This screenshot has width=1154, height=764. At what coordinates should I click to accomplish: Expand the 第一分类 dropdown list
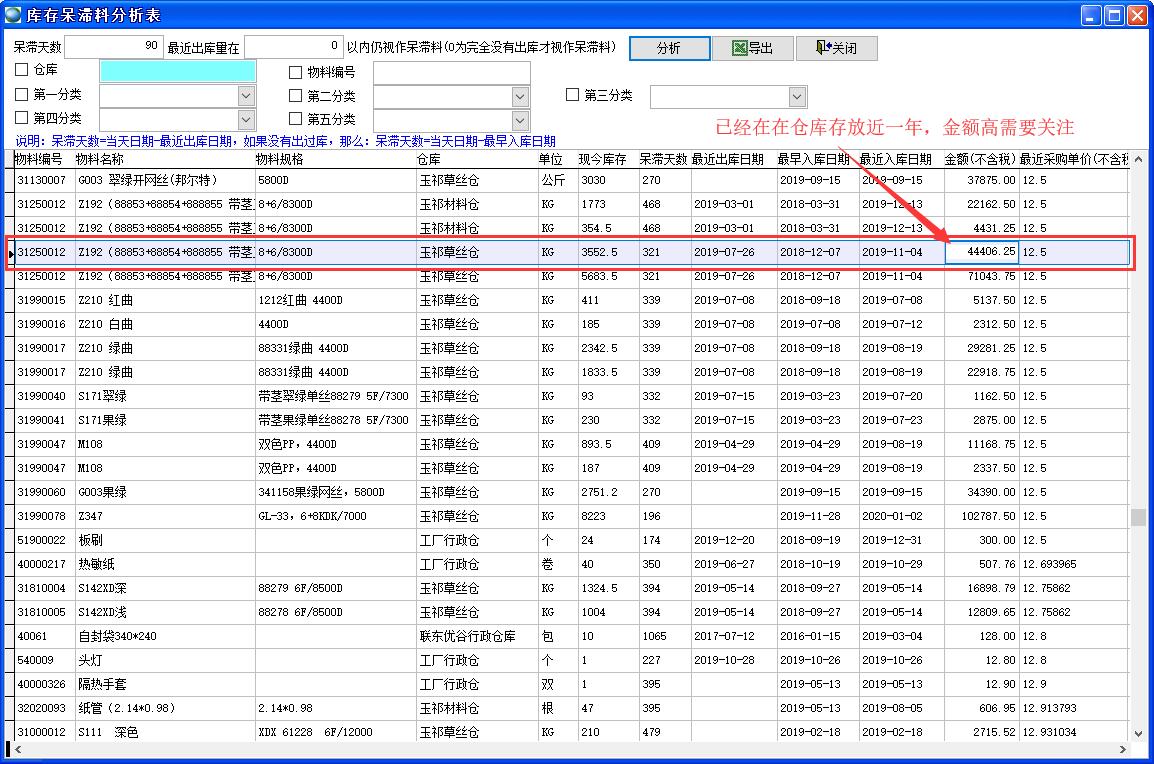[246, 96]
